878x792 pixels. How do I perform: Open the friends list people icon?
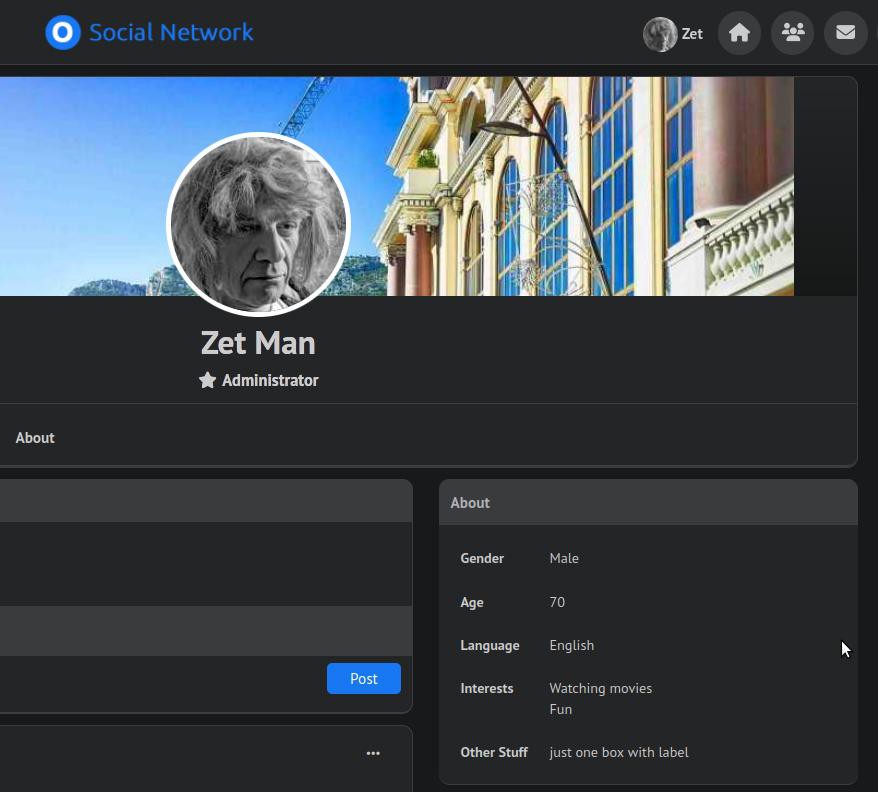tap(792, 33)
